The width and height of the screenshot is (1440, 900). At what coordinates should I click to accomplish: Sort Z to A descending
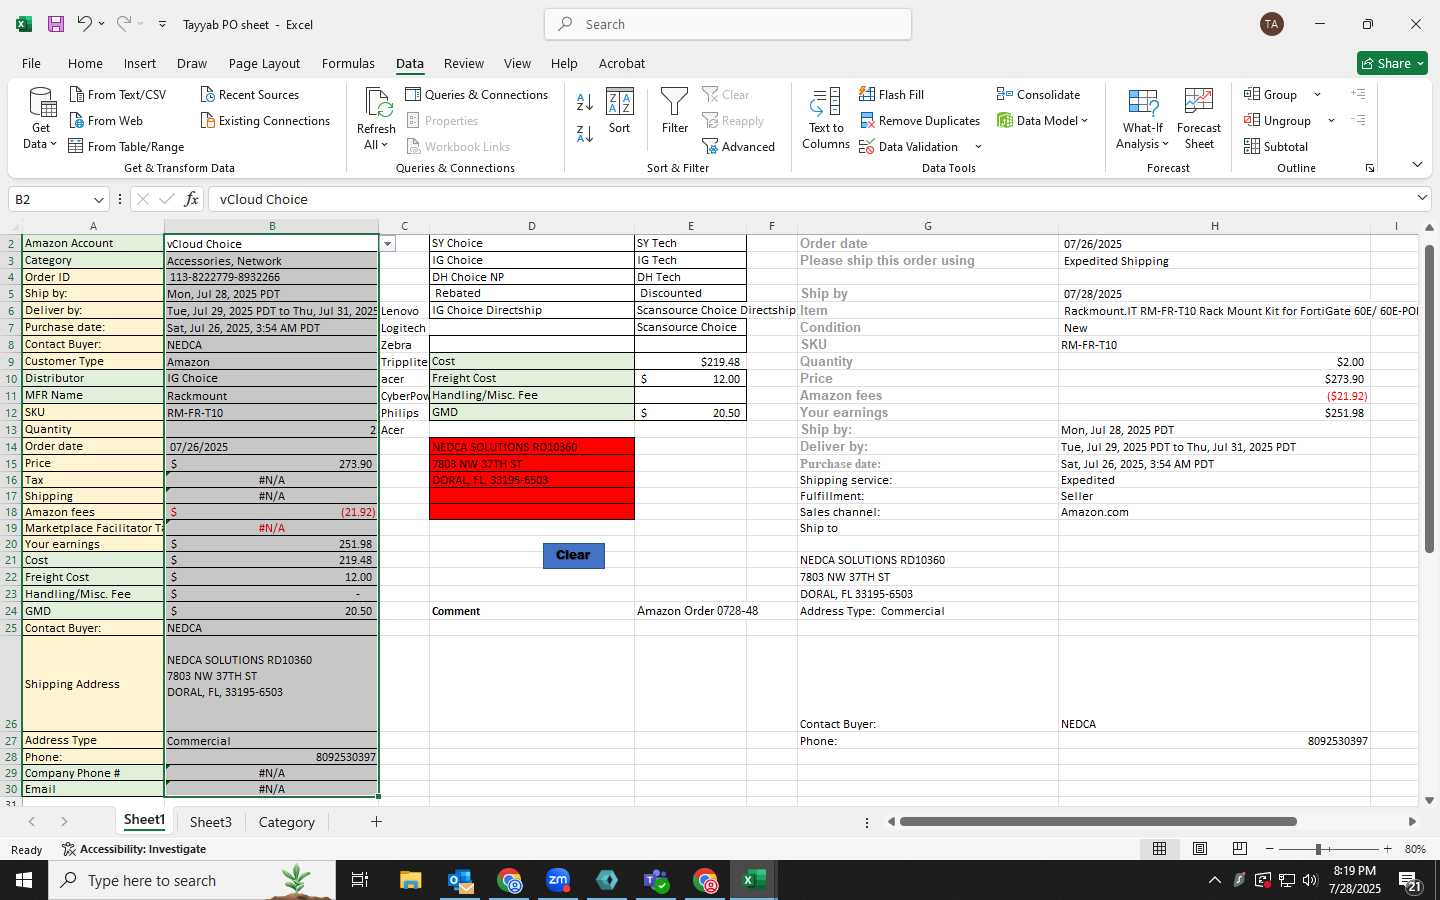[585, 133]
